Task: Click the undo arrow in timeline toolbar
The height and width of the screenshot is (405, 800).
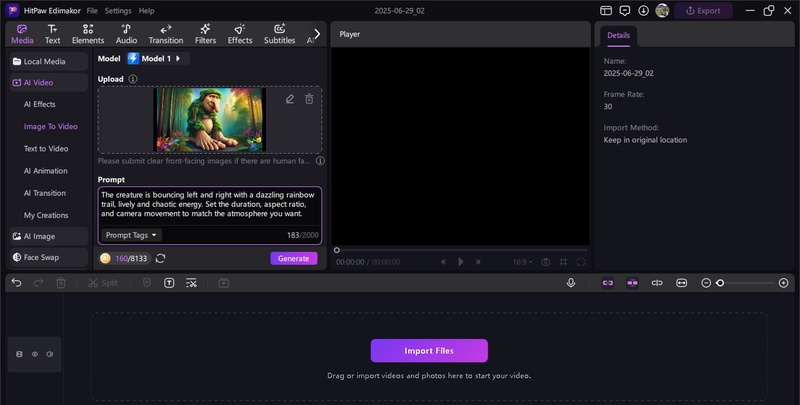Action: pos(17,283)
